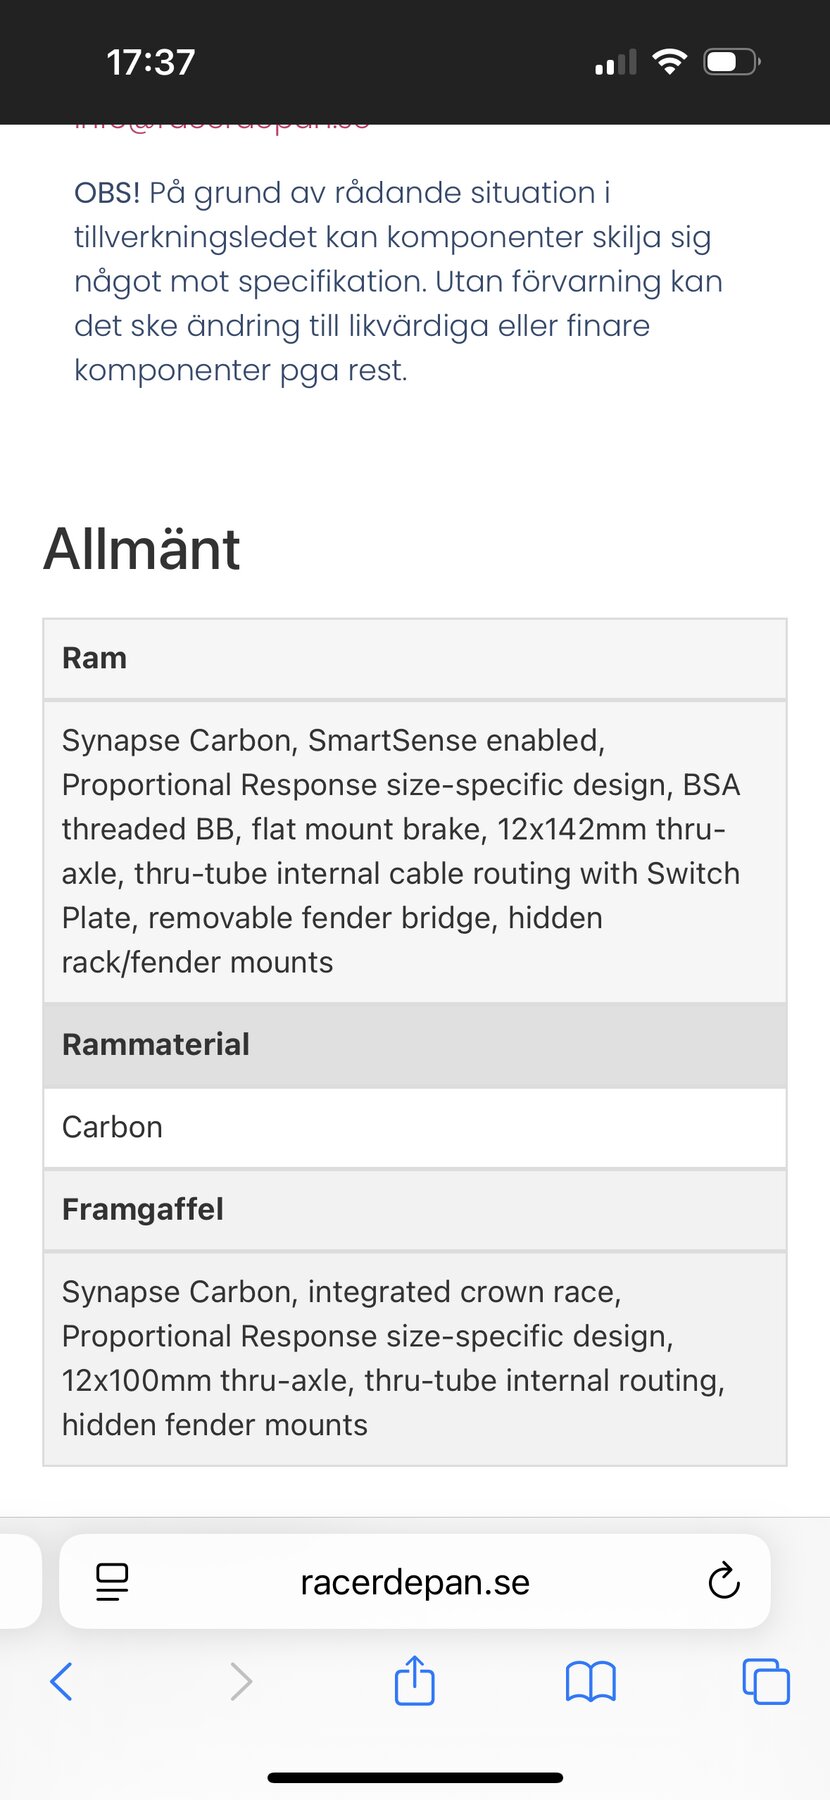The image size is (830, 1800).
Task: Tap the Wi-Fi status icon
Action: [669, 62]
